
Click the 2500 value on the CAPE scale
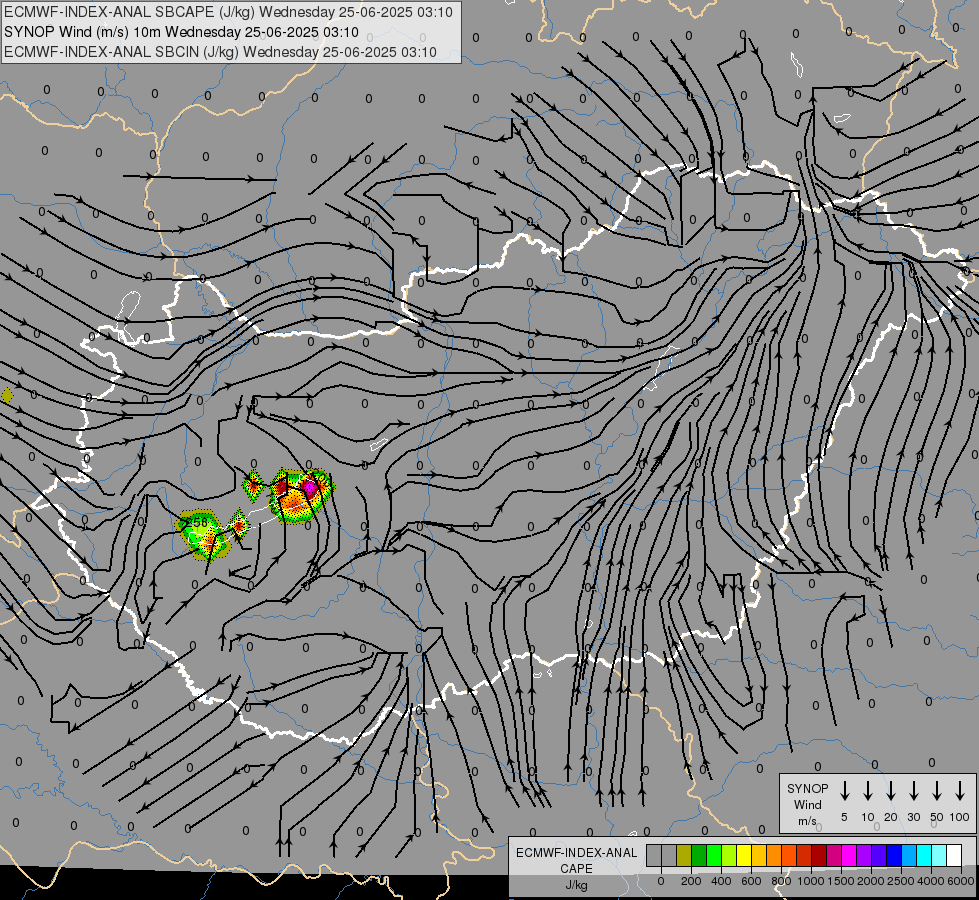(900, 881)
